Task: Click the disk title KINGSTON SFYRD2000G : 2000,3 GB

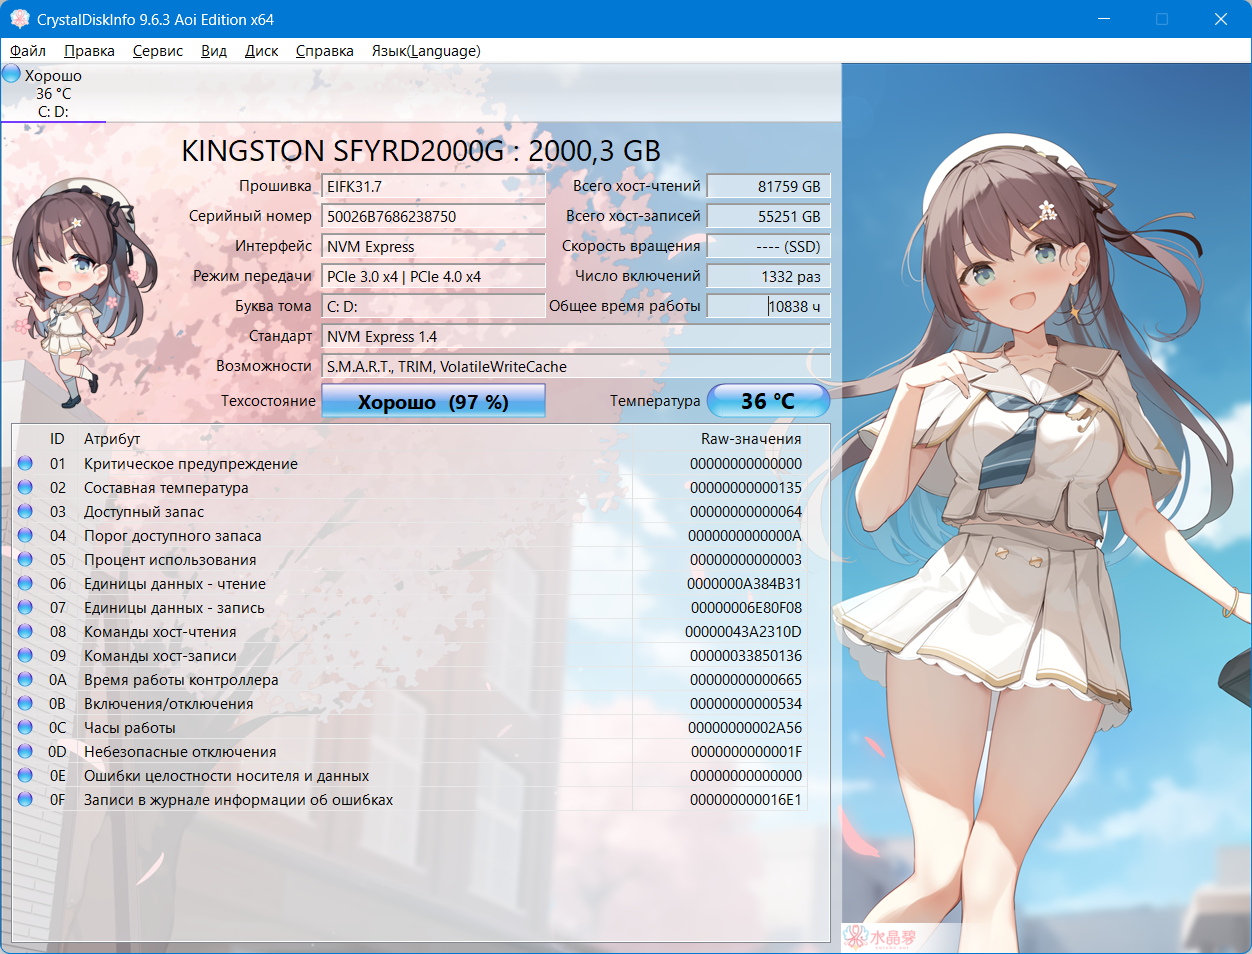Action: [x=421, y=151]
